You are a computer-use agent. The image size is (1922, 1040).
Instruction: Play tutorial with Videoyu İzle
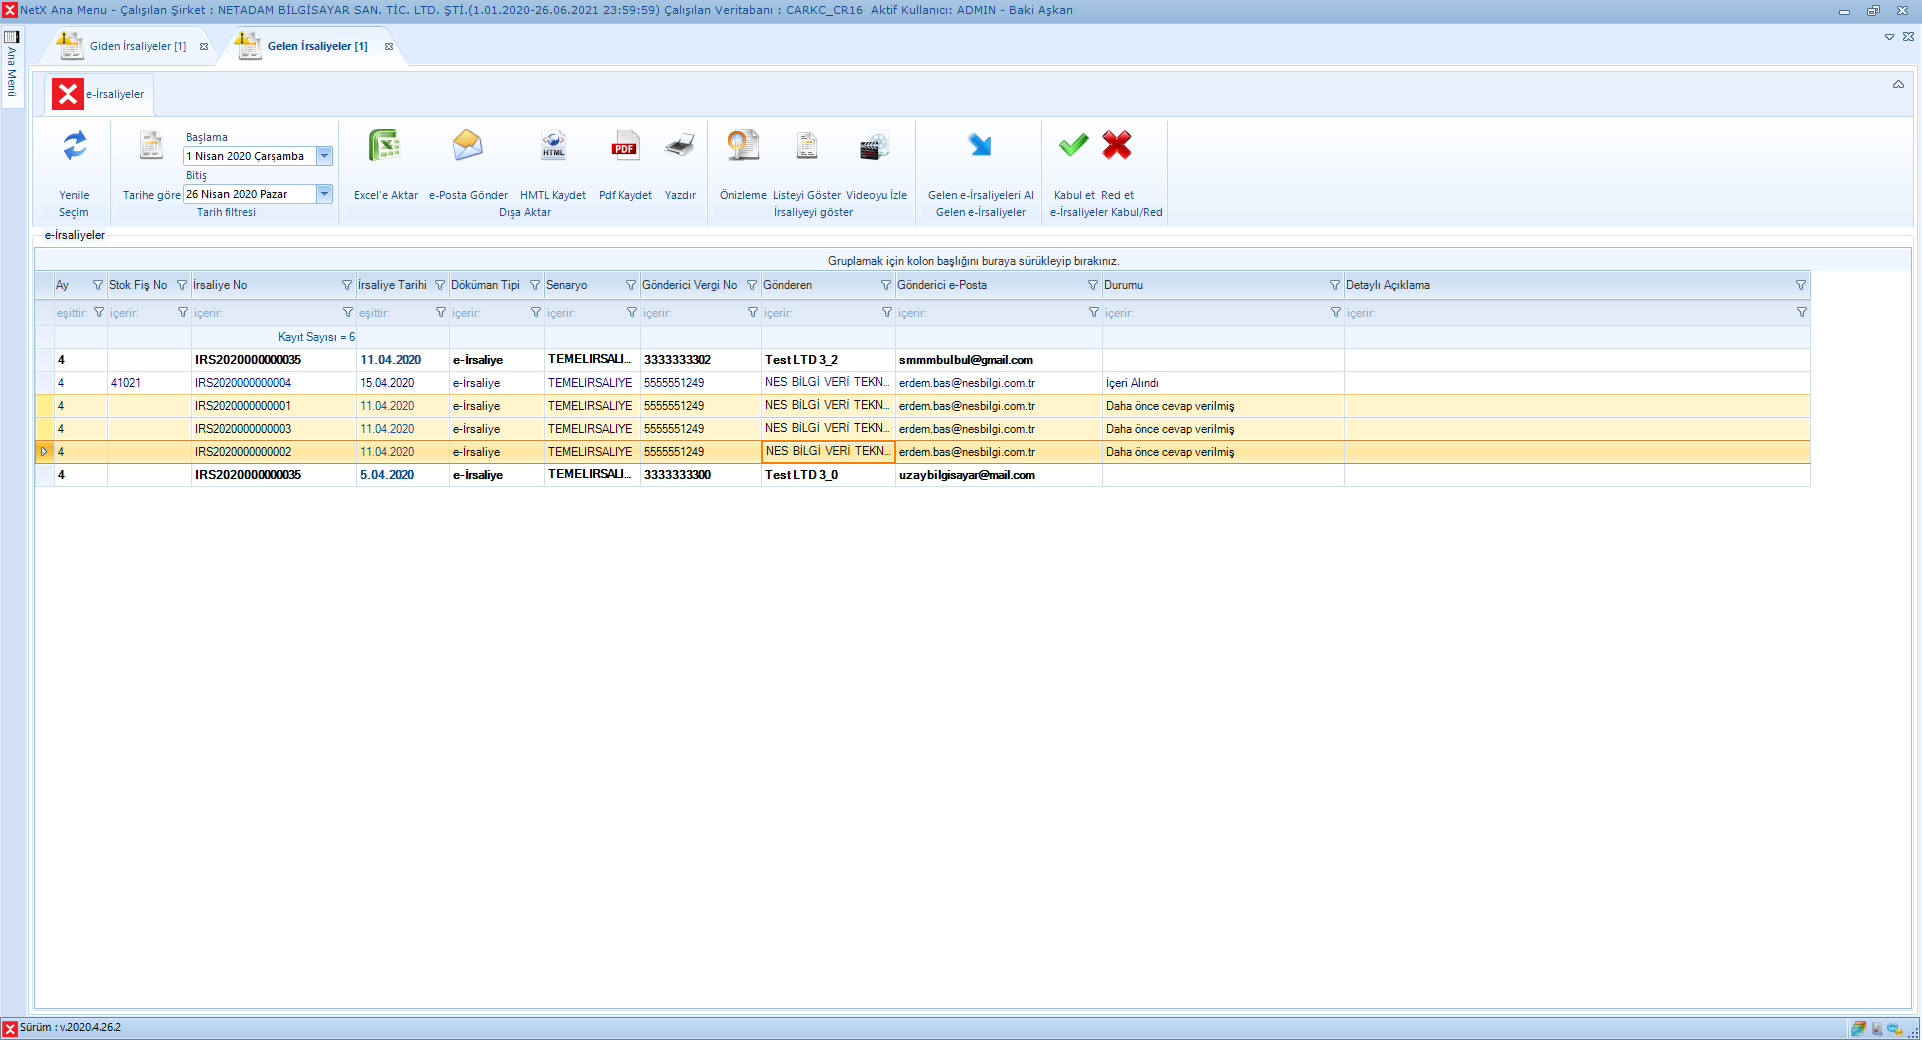tap(875, 147)
